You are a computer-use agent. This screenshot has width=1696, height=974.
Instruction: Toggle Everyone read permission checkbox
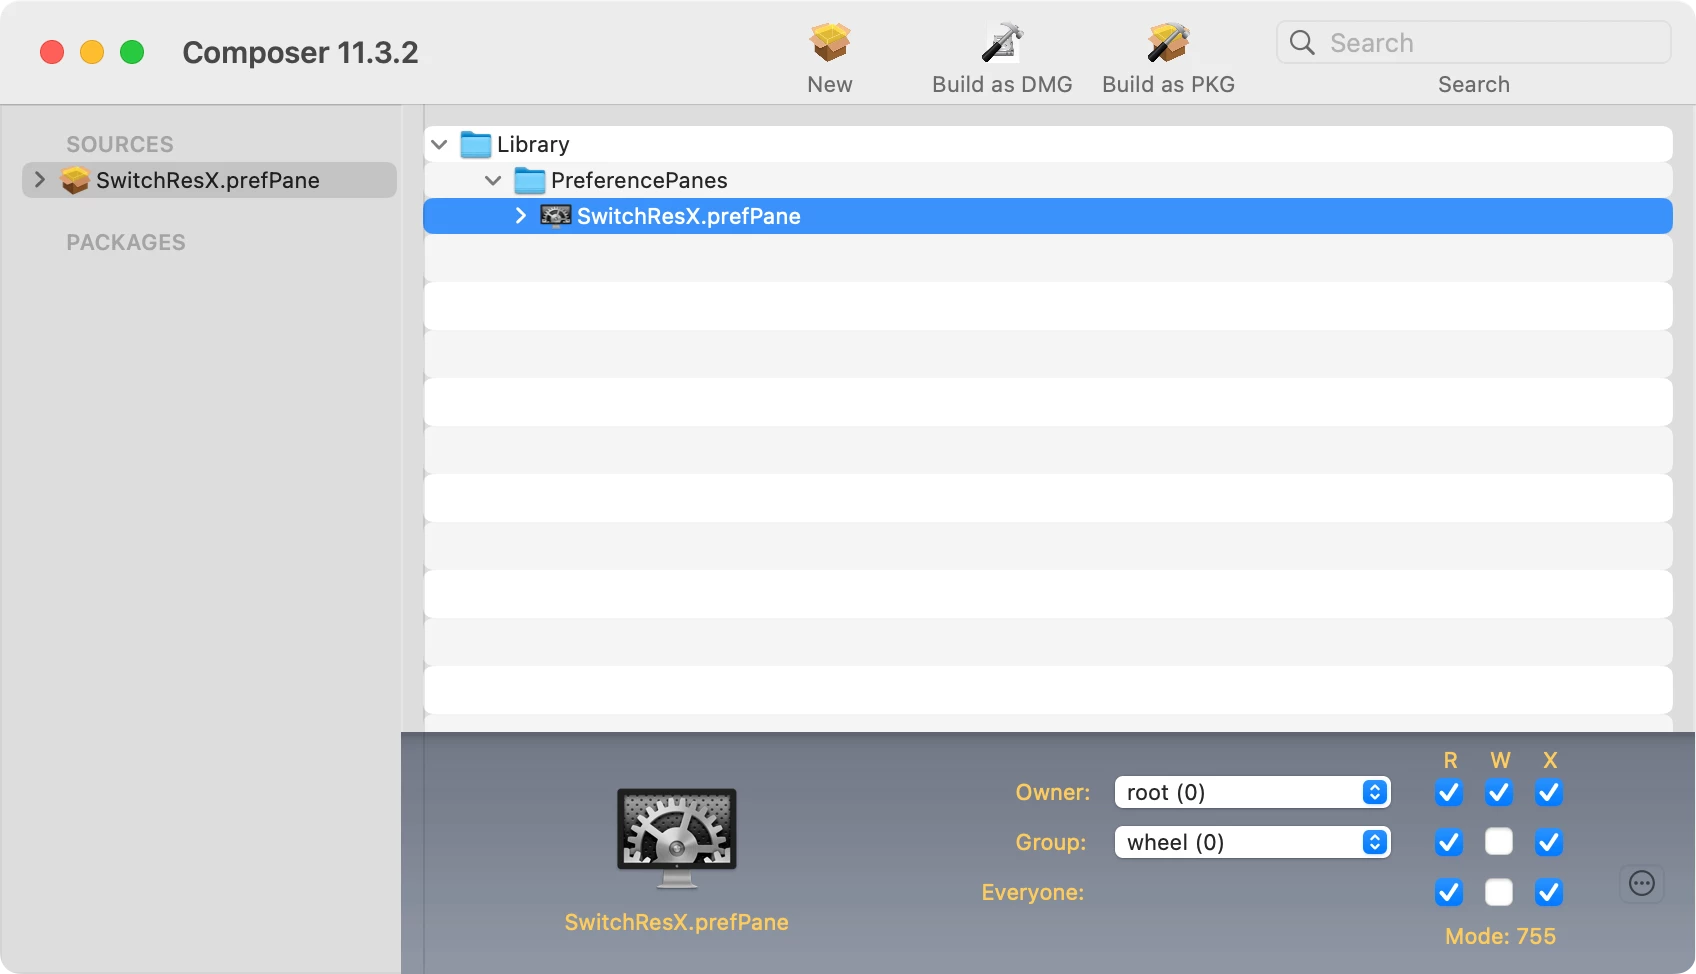point(1449,892)
